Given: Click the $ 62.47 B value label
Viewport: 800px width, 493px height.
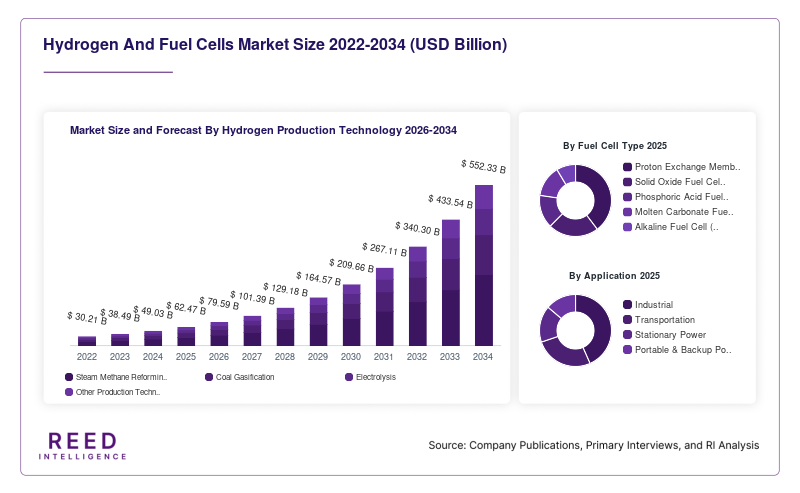Looking at the screenshot, I should point(186,308).
